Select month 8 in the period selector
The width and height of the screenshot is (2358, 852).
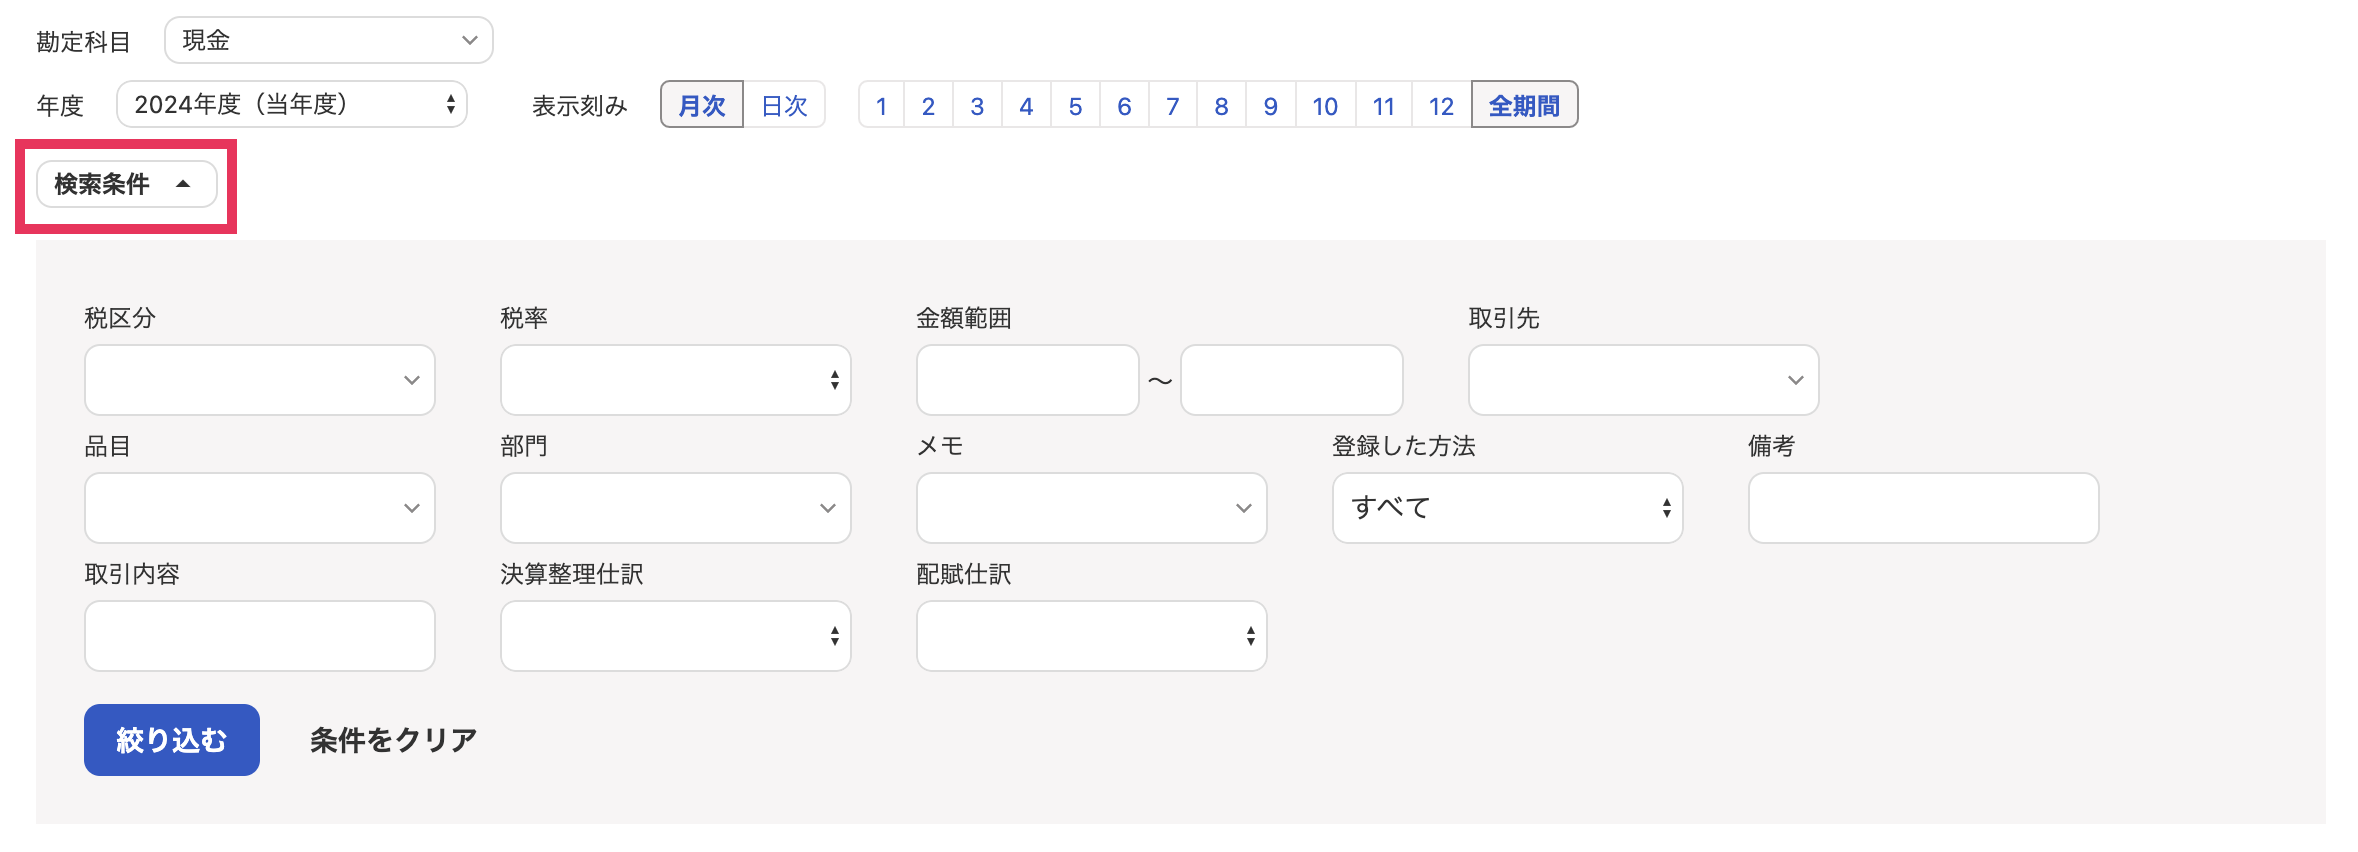click(1221, 105)
